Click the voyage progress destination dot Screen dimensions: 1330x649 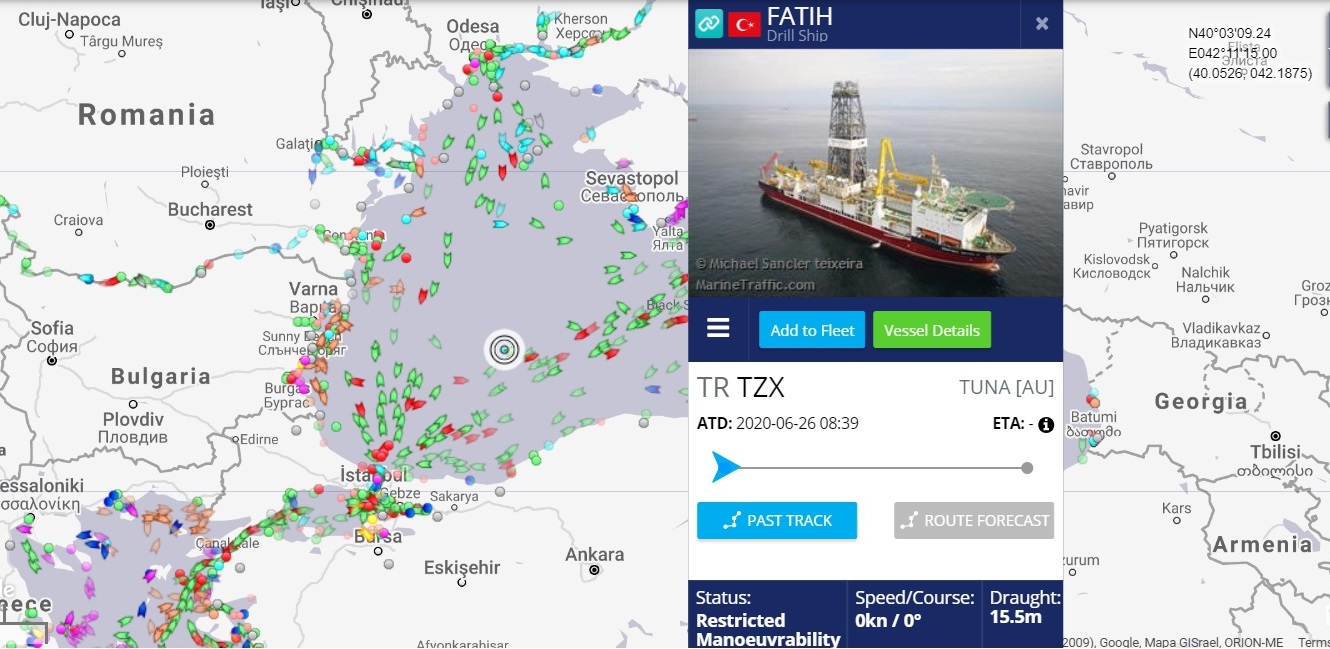coord(1027,467)
